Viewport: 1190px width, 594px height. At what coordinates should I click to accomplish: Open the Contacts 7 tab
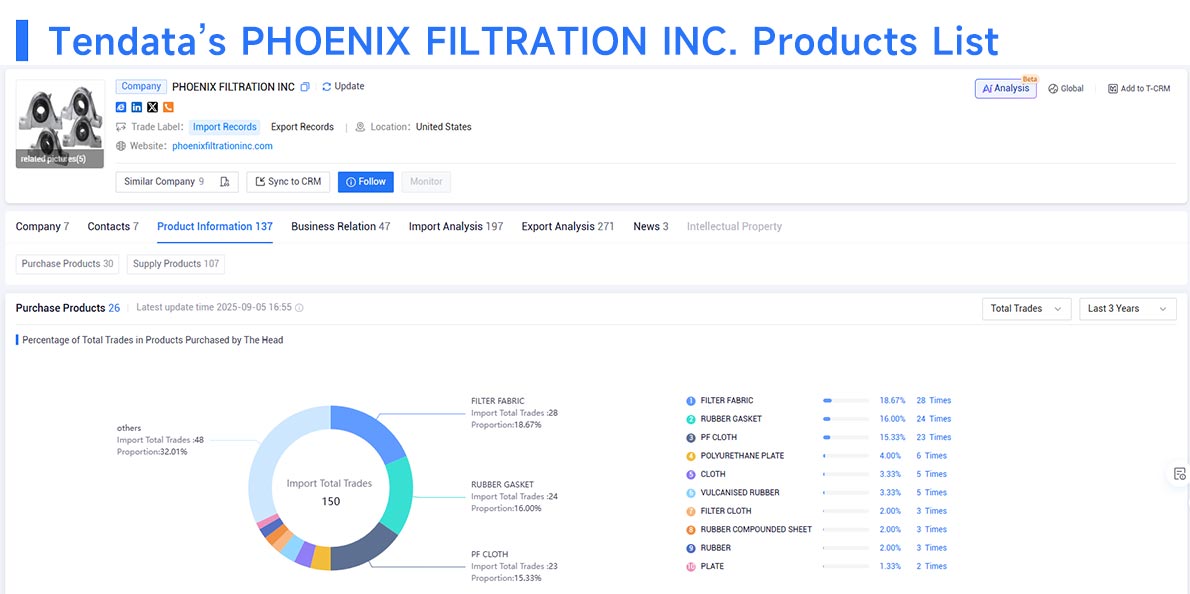(x=113, y=226)
